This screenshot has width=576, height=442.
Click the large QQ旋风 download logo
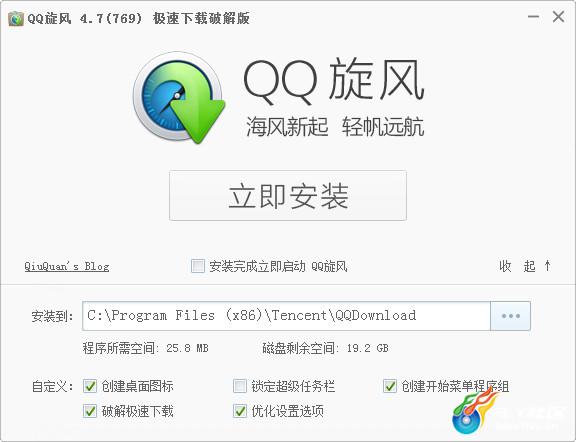click(x=179, y=97)
